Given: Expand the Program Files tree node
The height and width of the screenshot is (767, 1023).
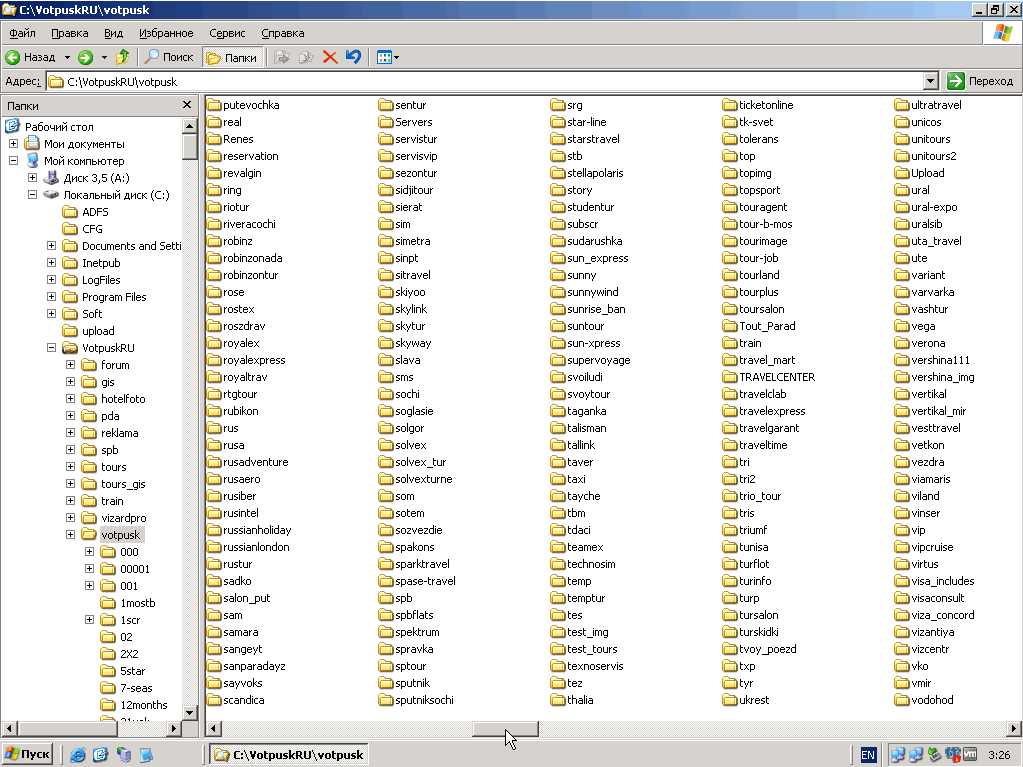Looking at the screenshot, I should click(x=51, y=297).
